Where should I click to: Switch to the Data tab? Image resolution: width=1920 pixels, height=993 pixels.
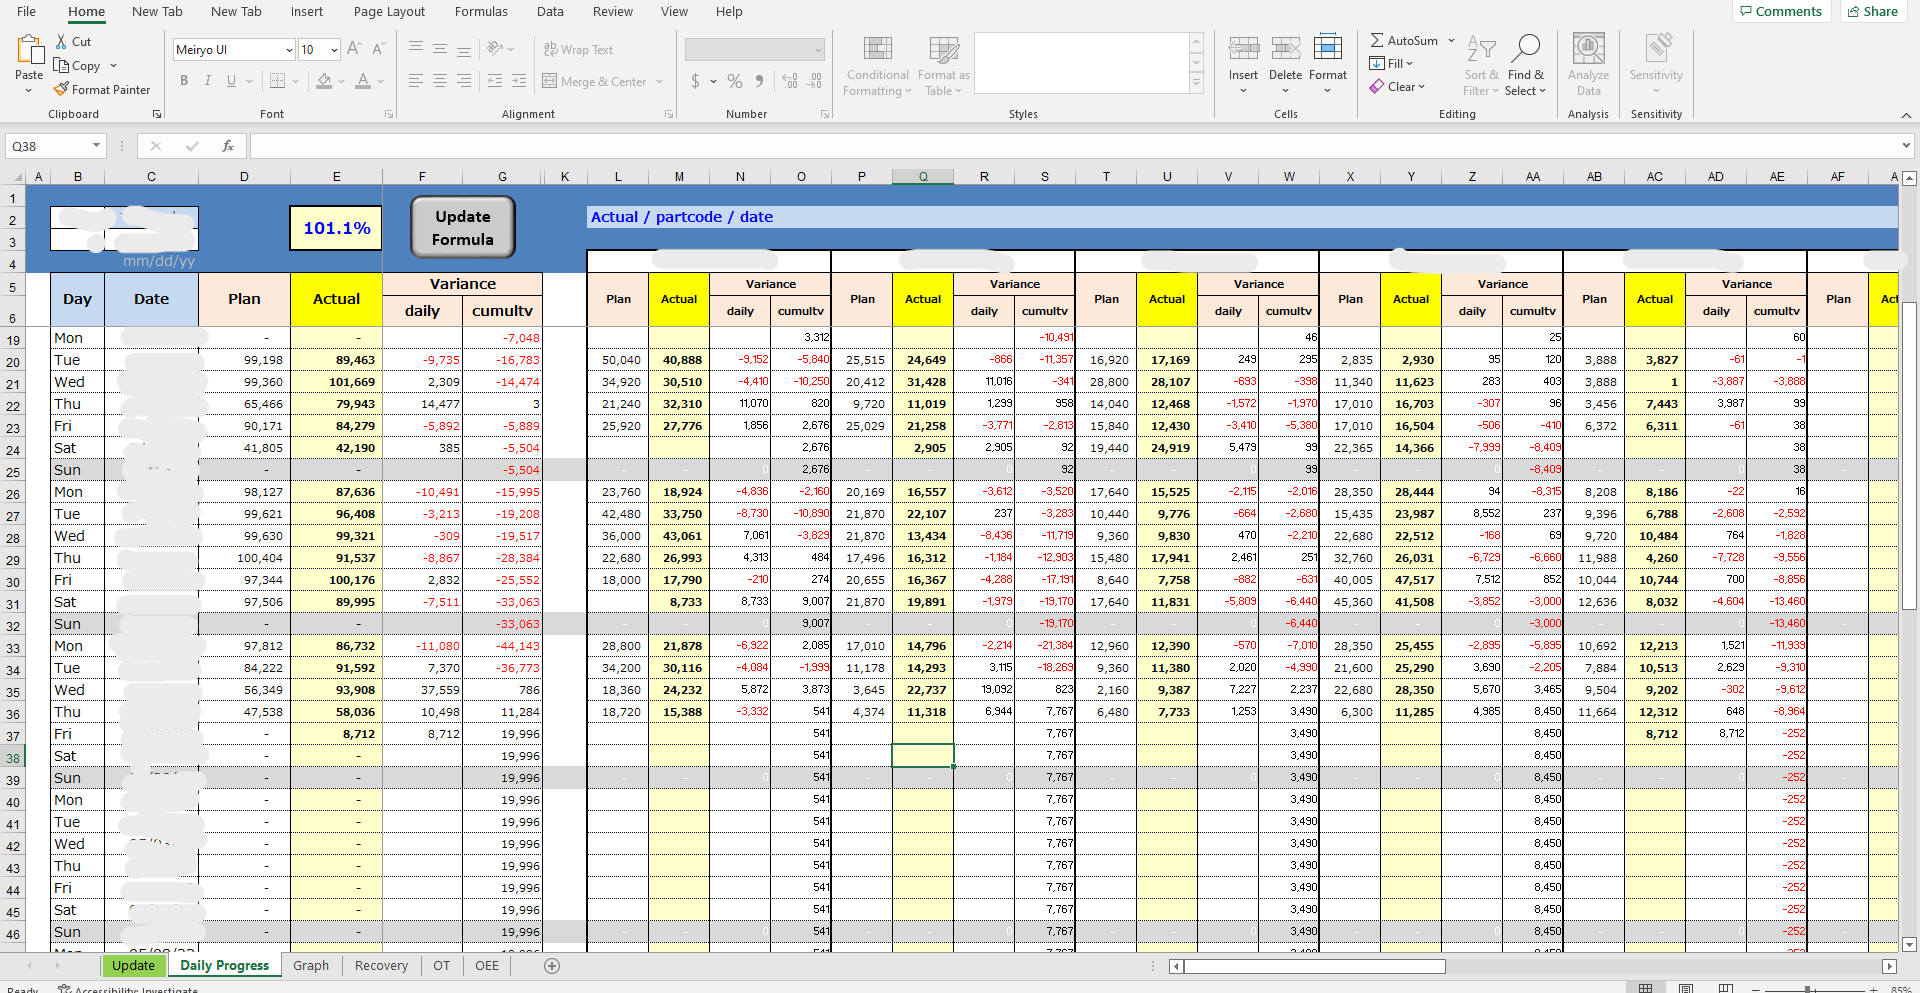coord(550,12)
